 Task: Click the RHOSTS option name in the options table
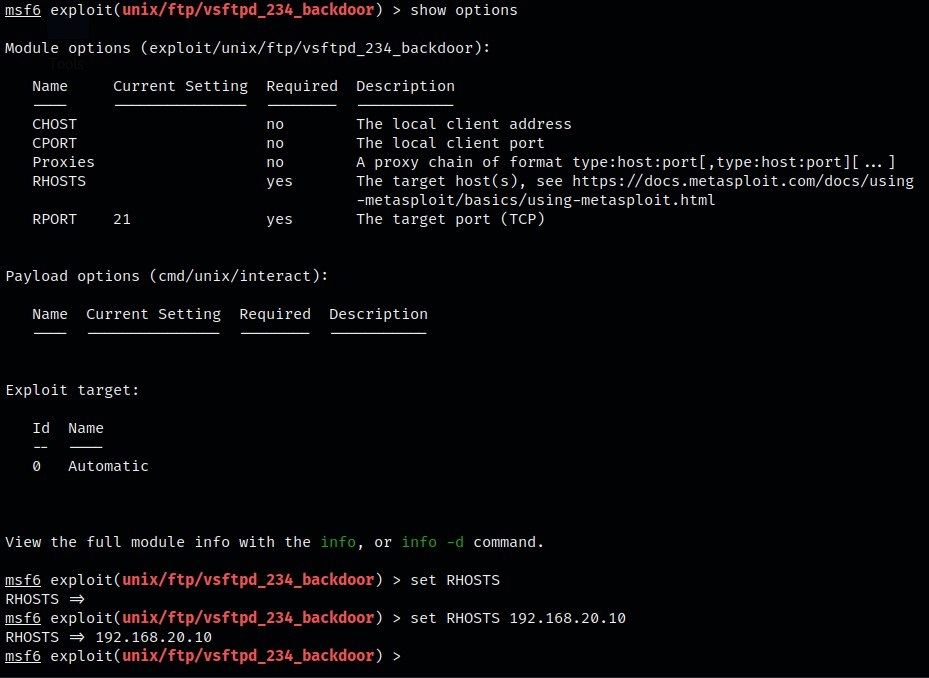point(59,181)
